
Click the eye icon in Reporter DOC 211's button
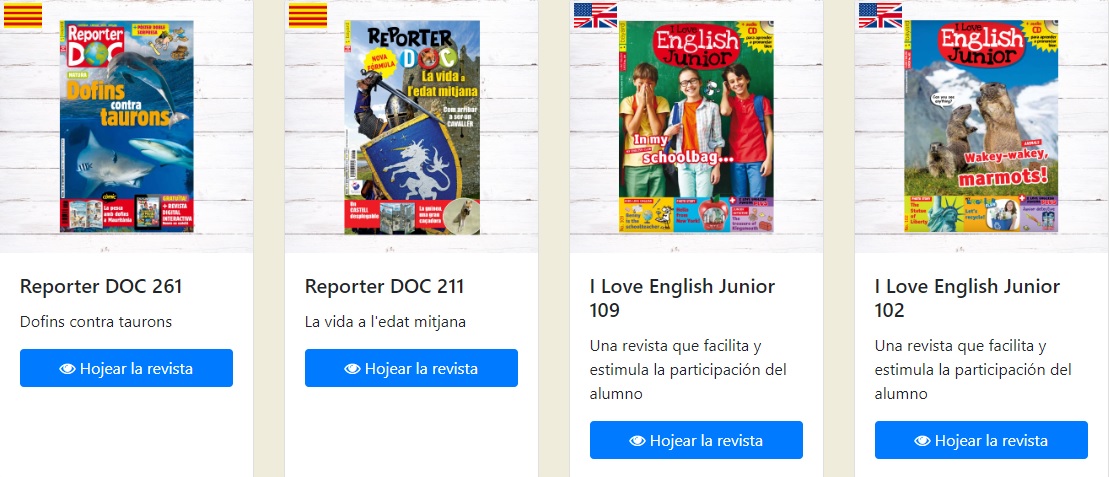pos(353,368)
